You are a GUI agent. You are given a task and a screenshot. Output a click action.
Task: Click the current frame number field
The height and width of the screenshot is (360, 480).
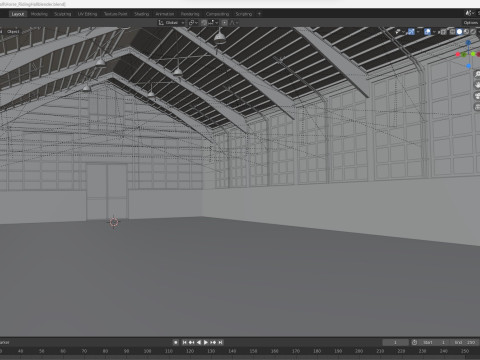[x=395, y=342]
